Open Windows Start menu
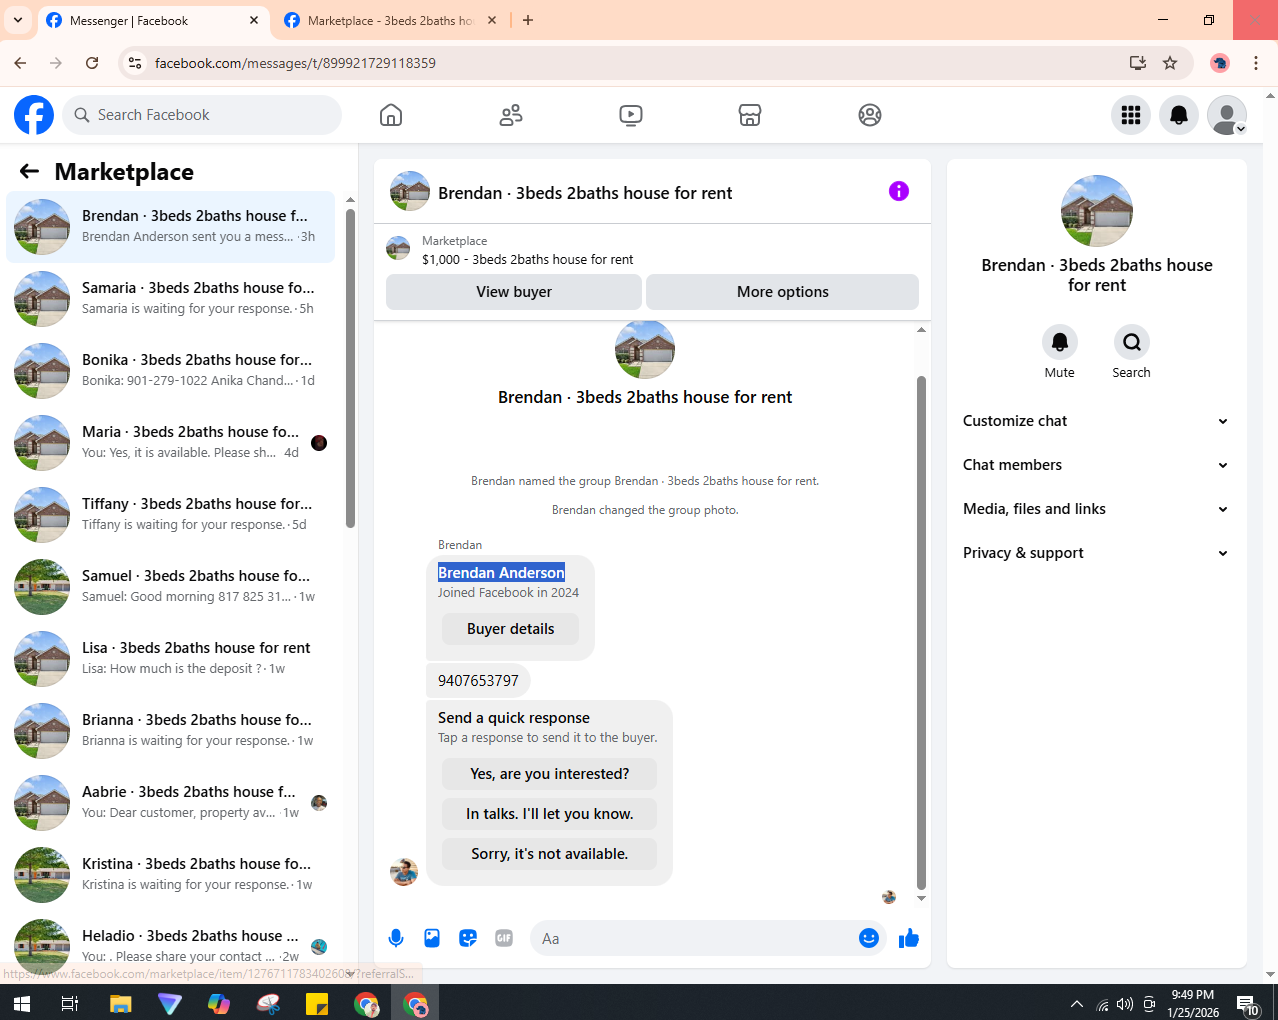Image resolution: width=1278 pixels, height=1020 pixels. tap(22, 1003)
